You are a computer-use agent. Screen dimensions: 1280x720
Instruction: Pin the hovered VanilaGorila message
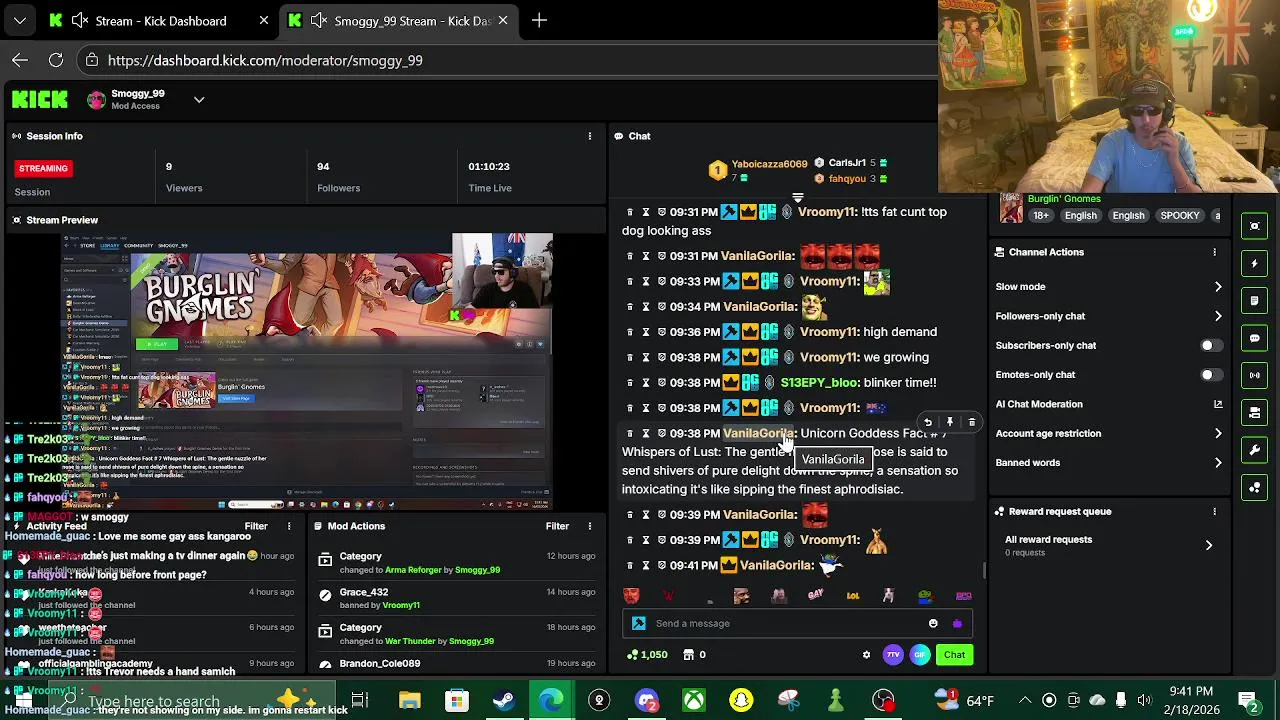(950, 422)
